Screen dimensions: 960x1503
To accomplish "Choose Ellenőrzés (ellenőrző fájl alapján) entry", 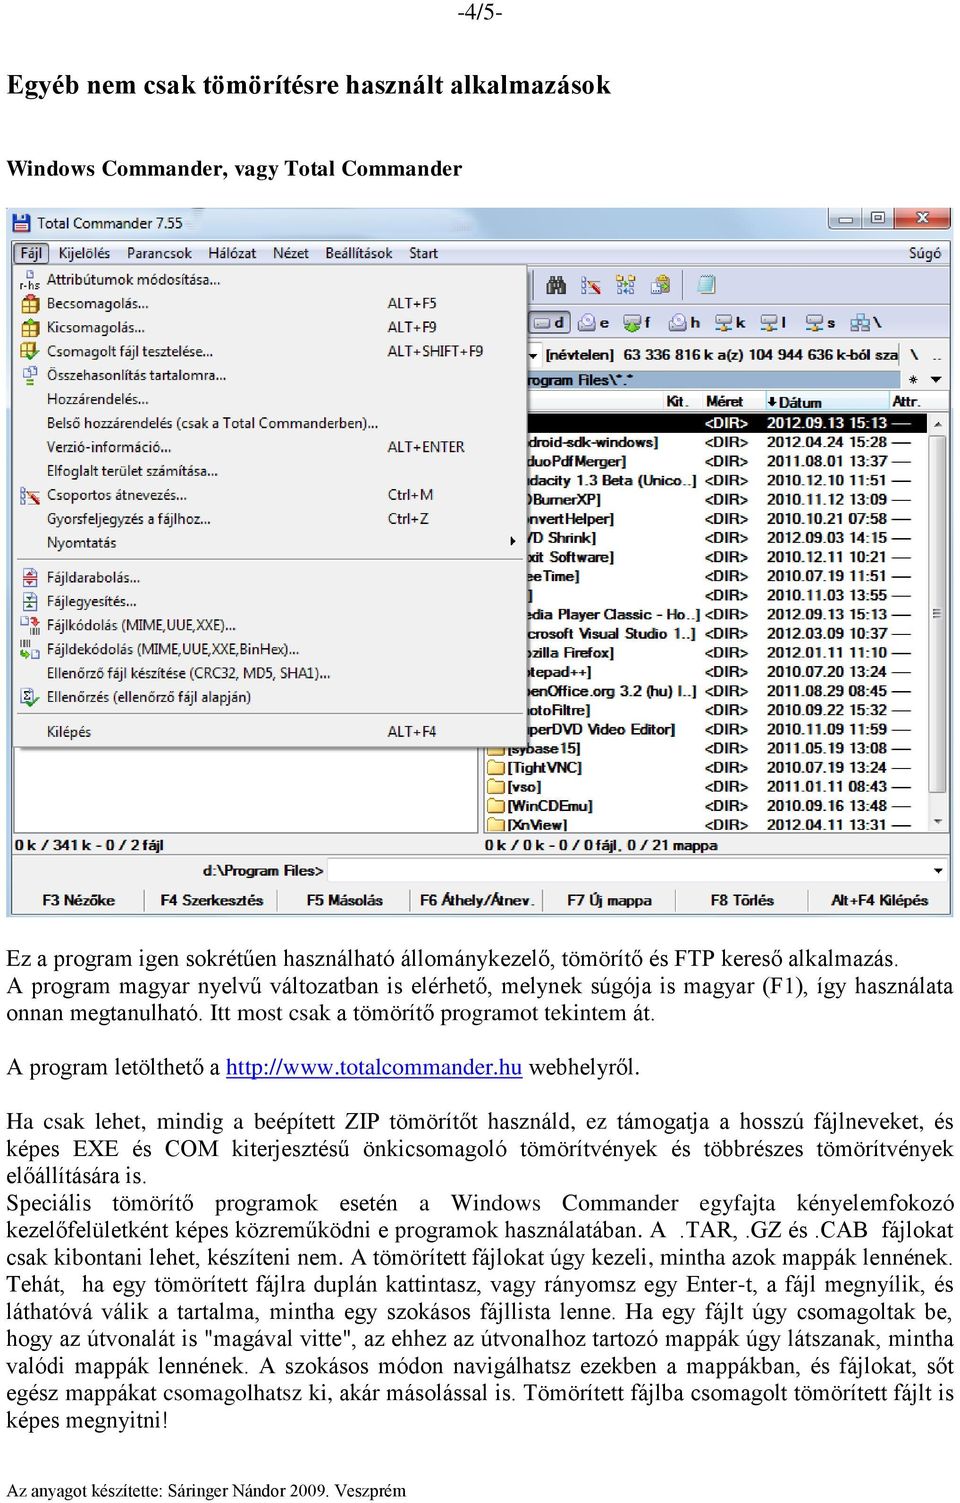I will (x=269, y=697).
